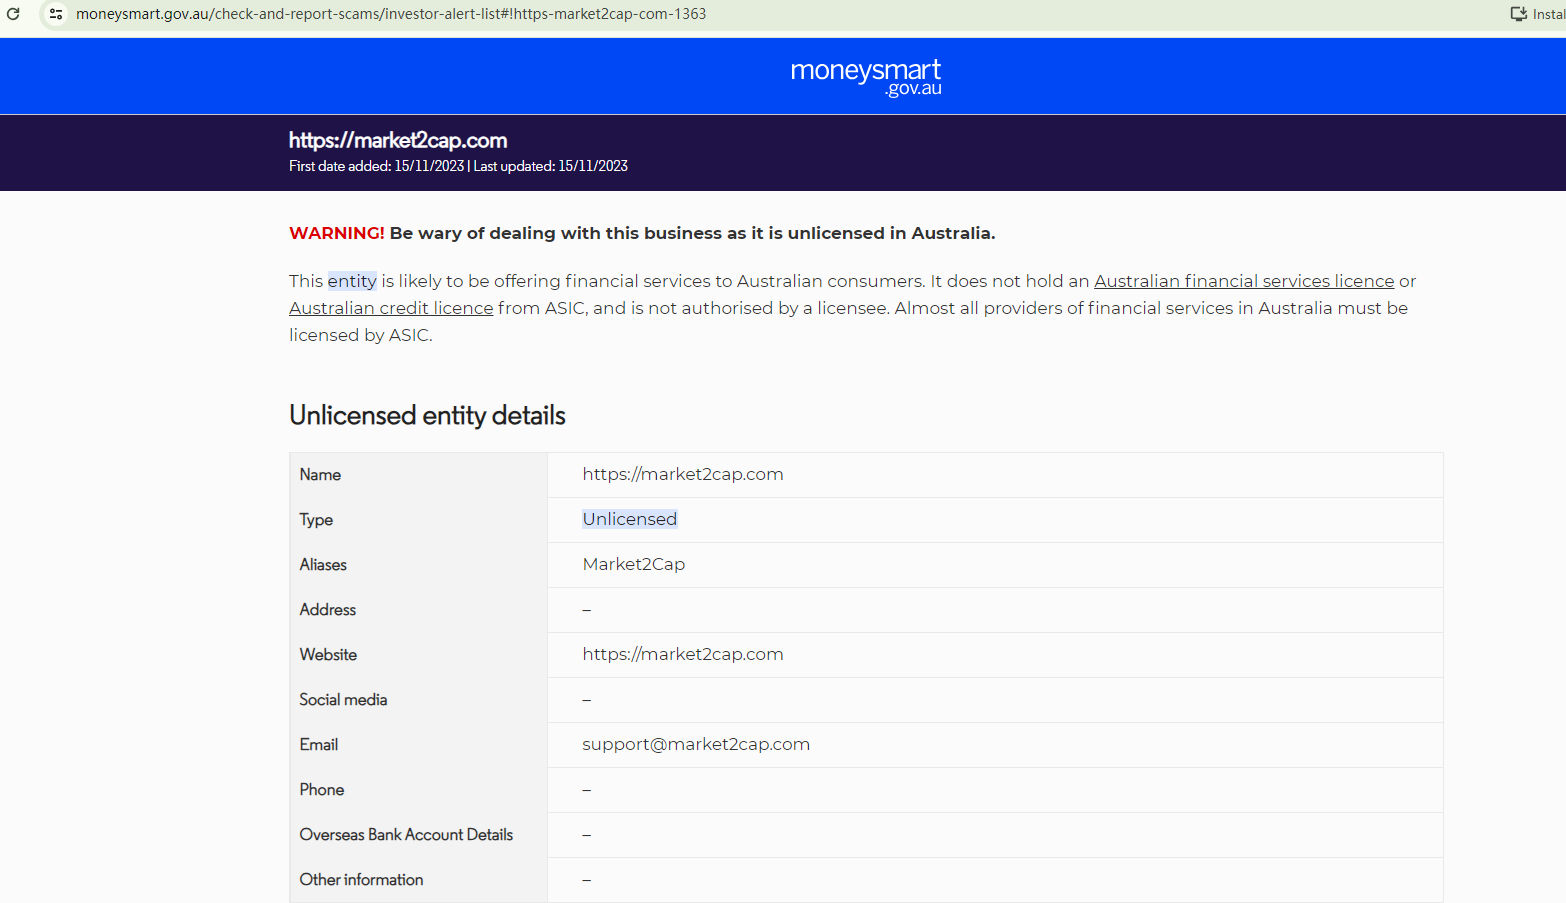Click the Other information row label
This screenshot has height=903, width=1566.
pyautogui.click(x=361, y=880)
